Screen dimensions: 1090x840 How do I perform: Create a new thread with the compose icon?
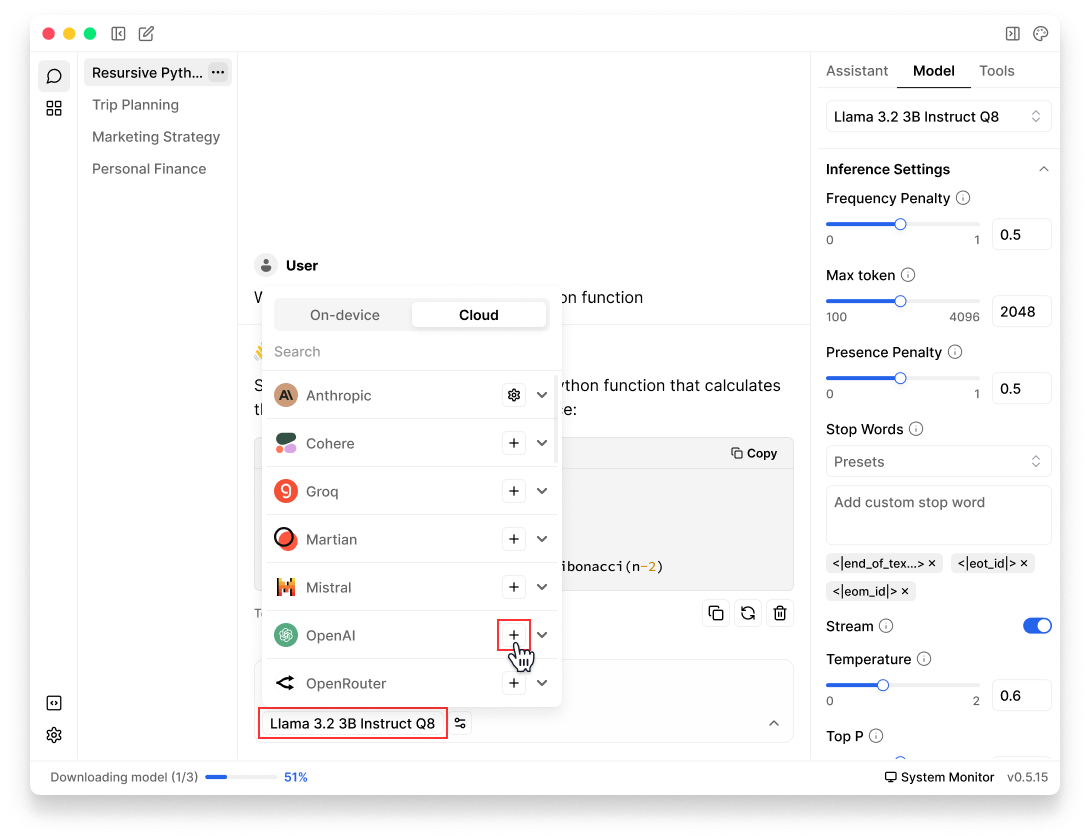pyautogui.click(x=146, y=33)
